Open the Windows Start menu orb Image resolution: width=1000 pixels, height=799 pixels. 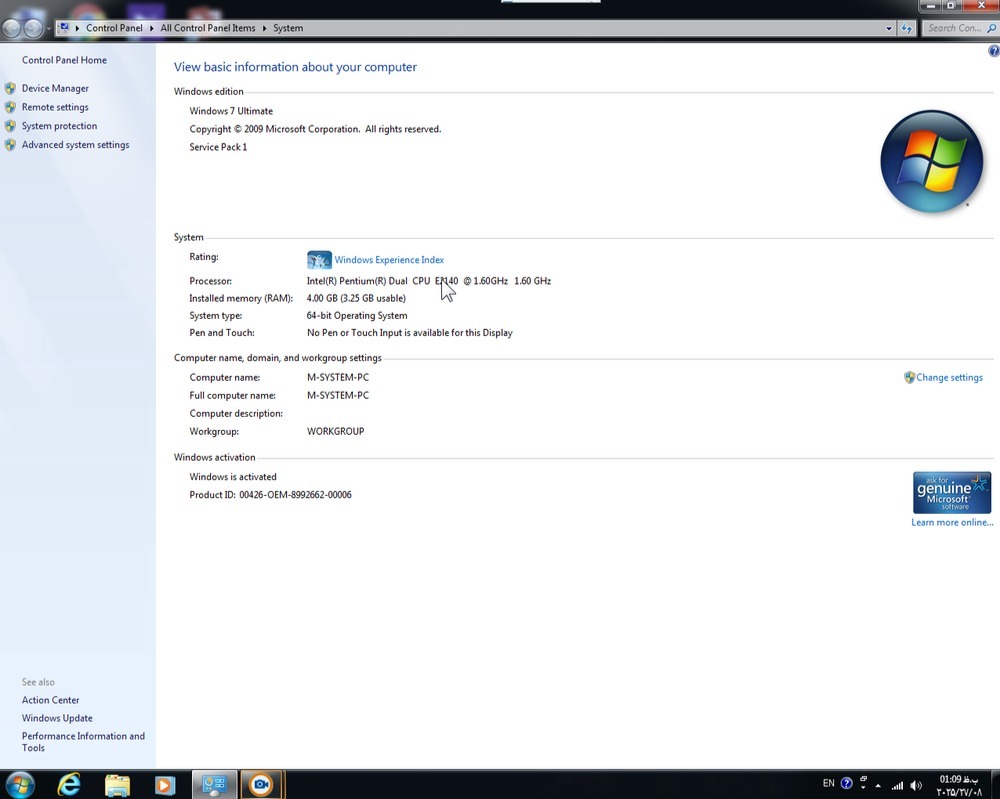(20, 784)
